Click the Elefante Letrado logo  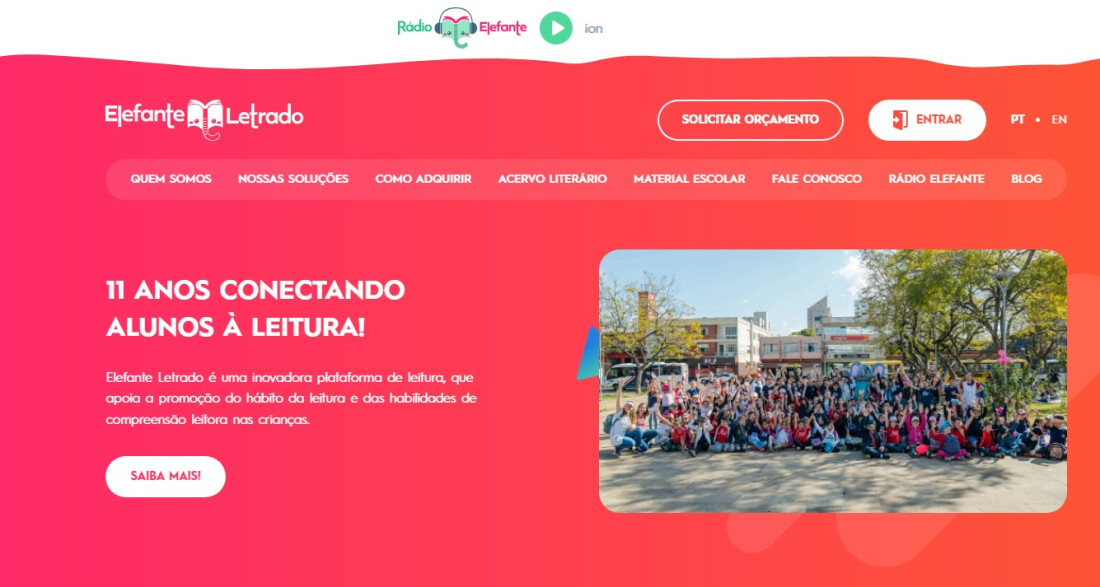204,119
